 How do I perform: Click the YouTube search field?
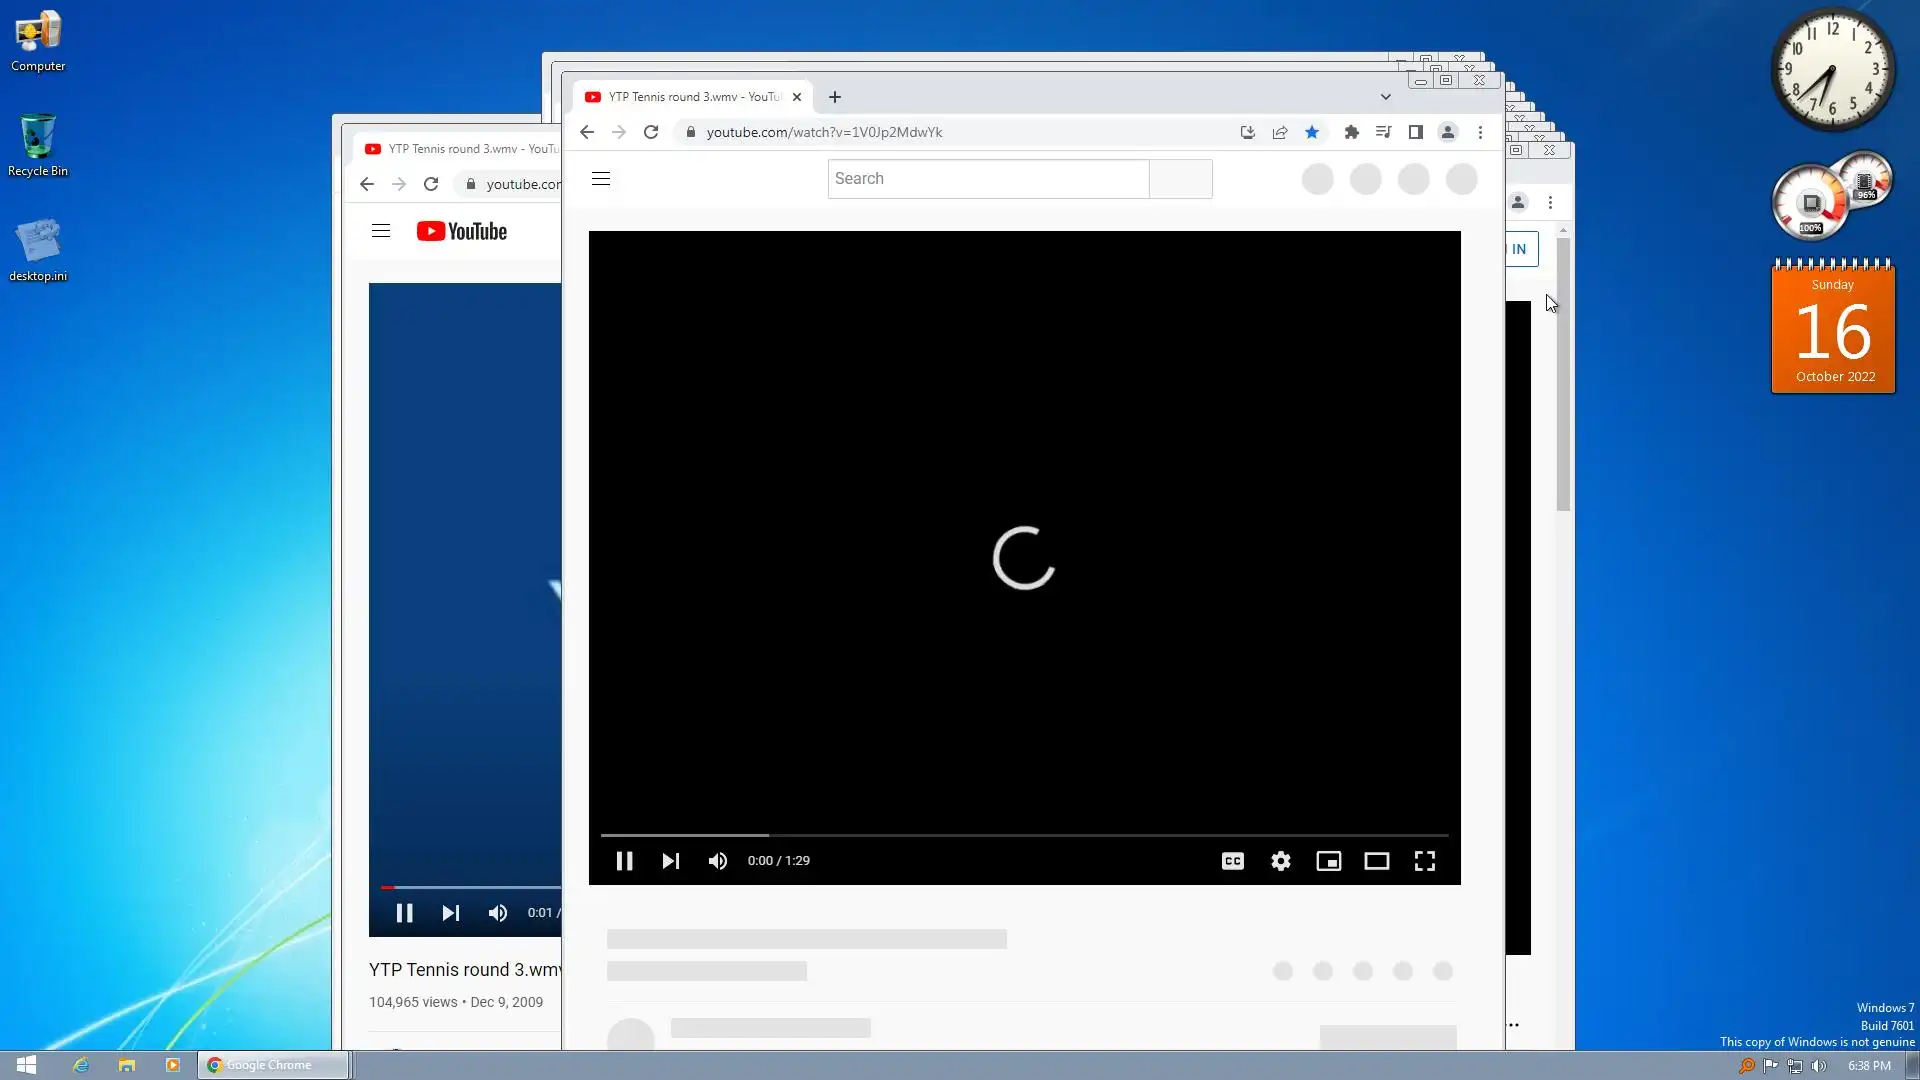pyautogui.click(x=988, y=179)
